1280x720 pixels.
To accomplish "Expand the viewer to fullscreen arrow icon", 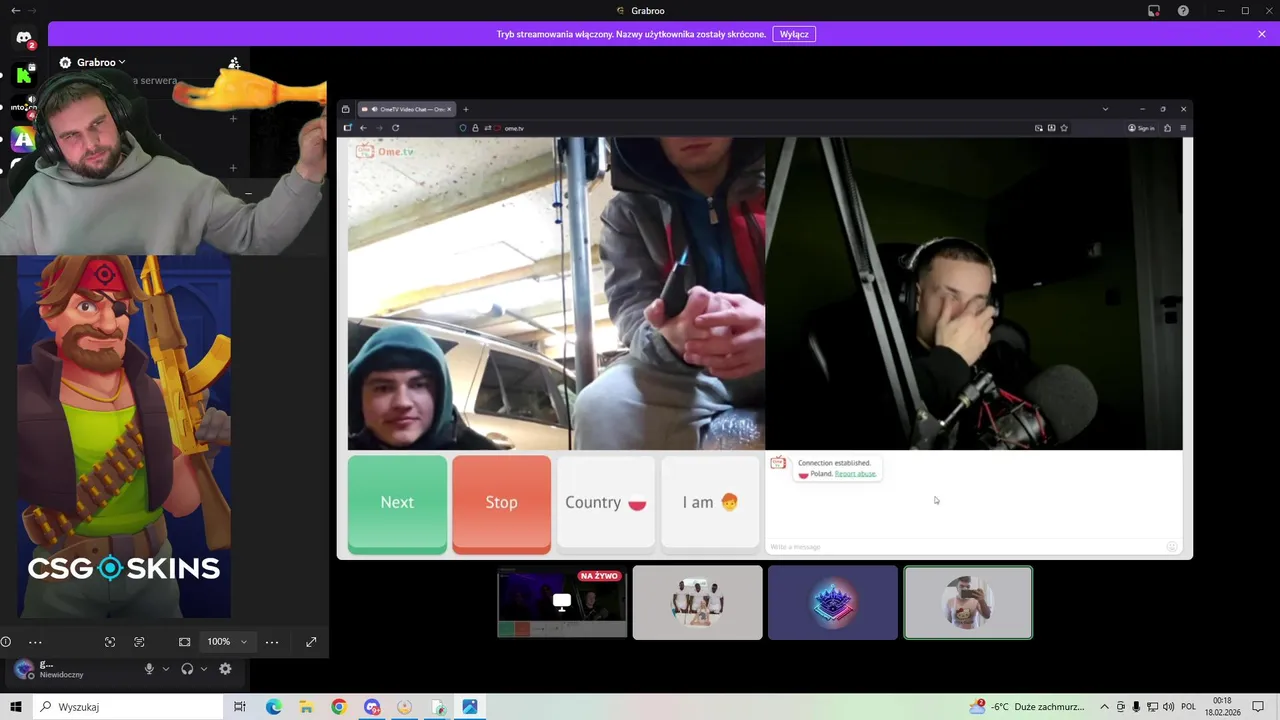I will pyautogui.click(x=311, y=642).
